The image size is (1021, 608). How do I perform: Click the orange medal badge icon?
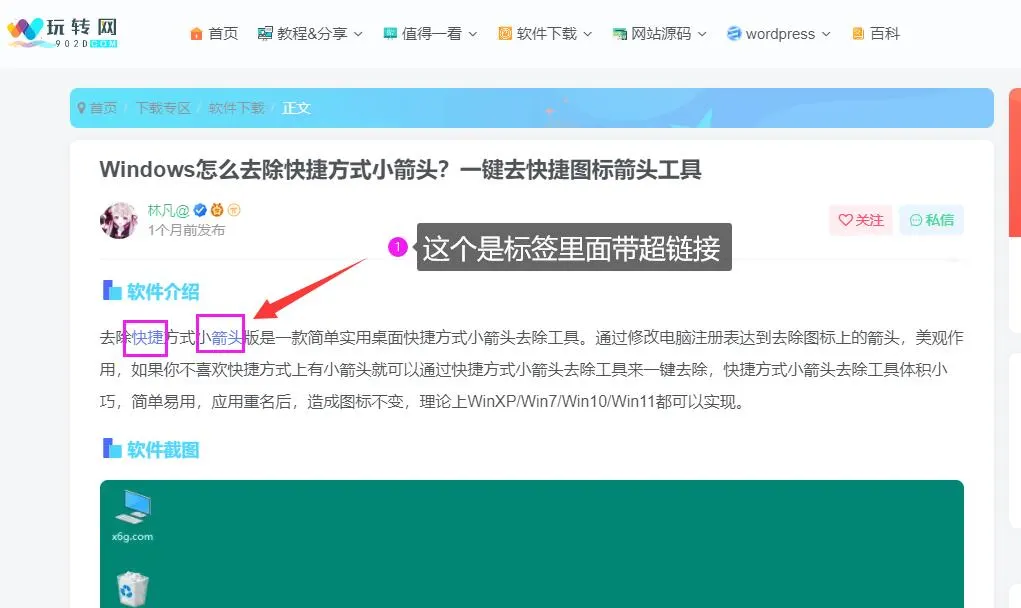(x=217, y=210)
